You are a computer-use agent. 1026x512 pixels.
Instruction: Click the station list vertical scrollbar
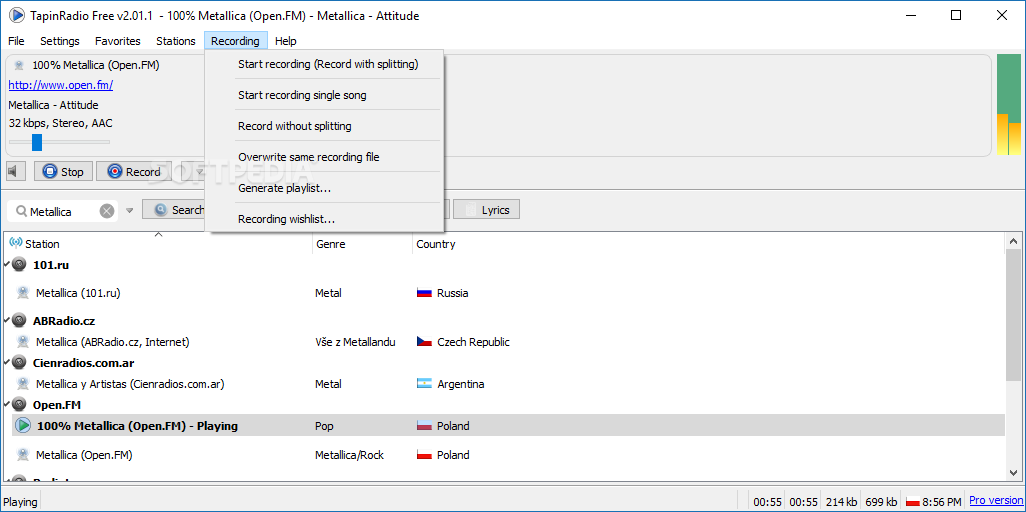click(1013, 314)
